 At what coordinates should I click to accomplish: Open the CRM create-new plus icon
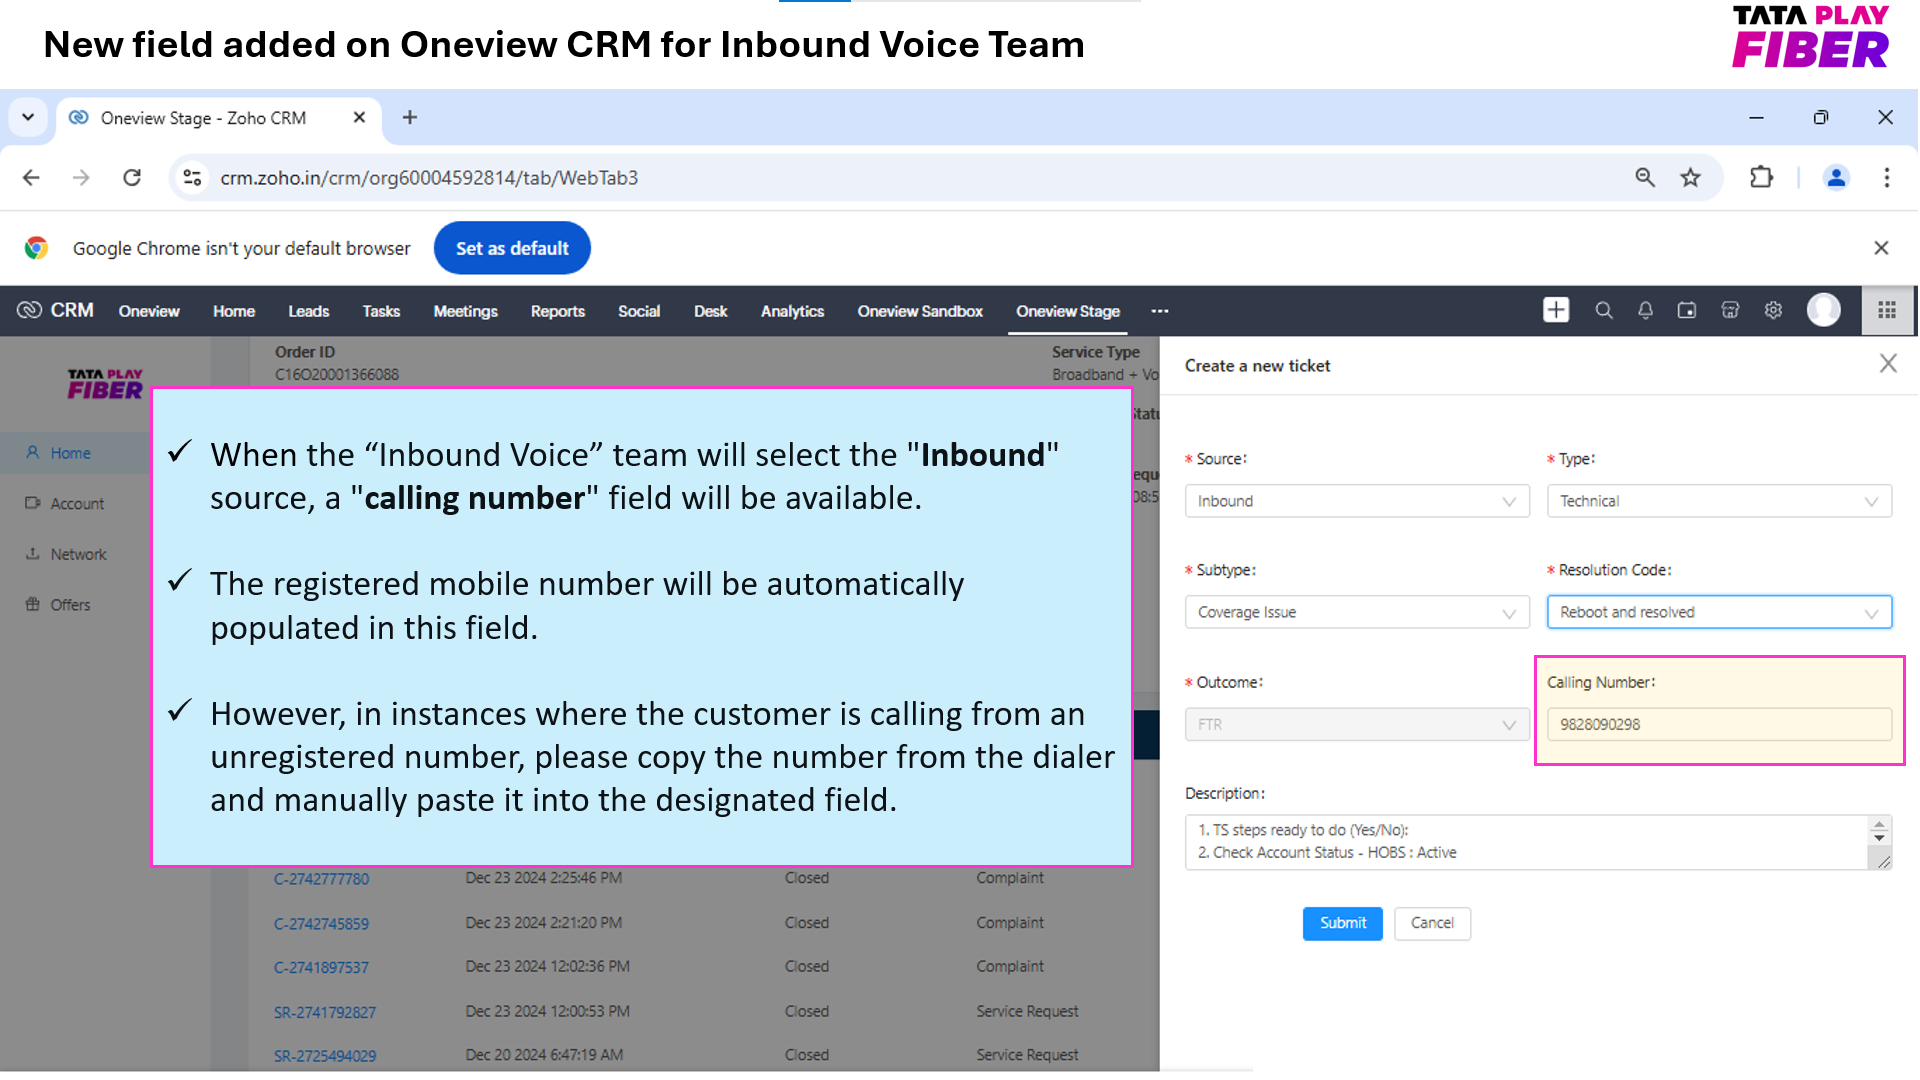click(1556, 311)
